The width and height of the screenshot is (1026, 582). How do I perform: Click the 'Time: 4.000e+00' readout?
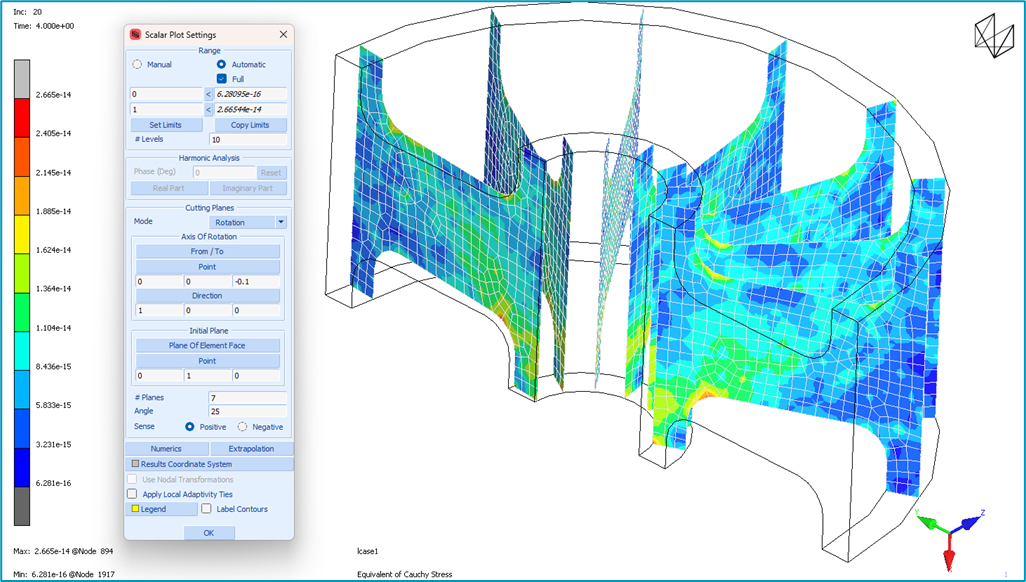pyautogui.click(x=44, y=26)
